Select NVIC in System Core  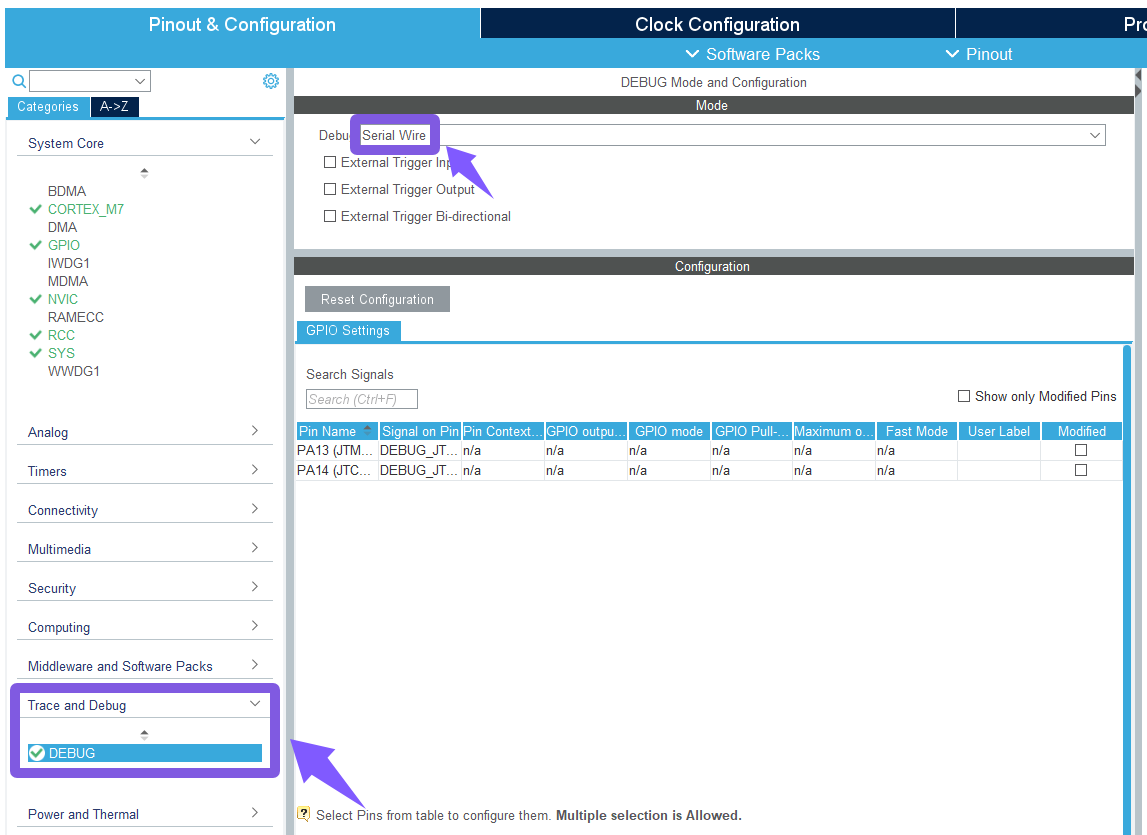click(x=62, y=299)
